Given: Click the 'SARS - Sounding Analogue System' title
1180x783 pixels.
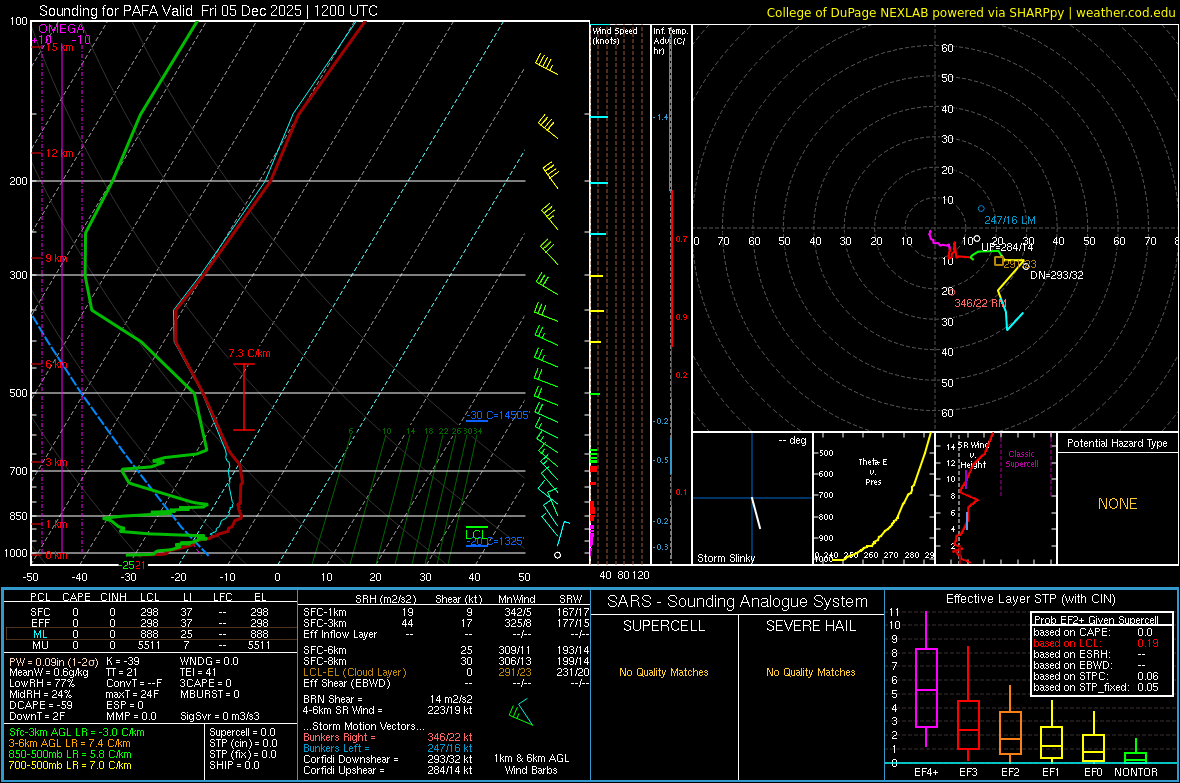Looking at the screenshot, I should (737, 602).
